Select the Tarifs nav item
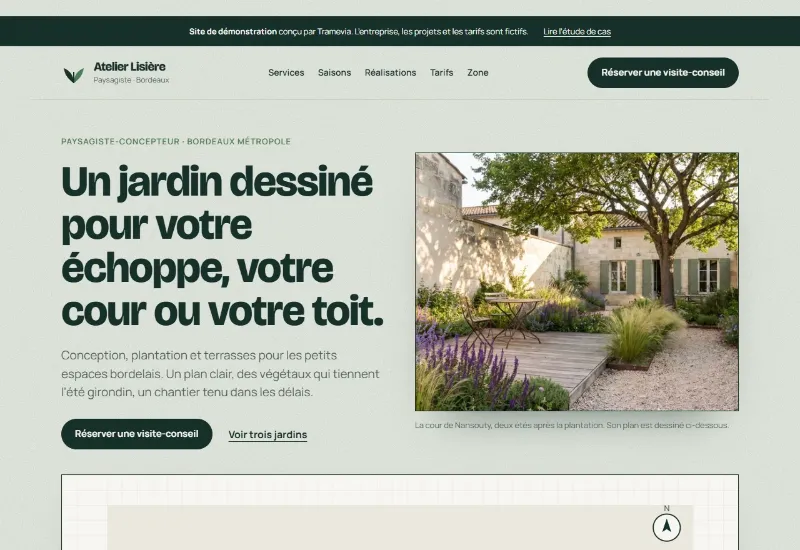This screenshot has width=800, height=550. [441, 72]
